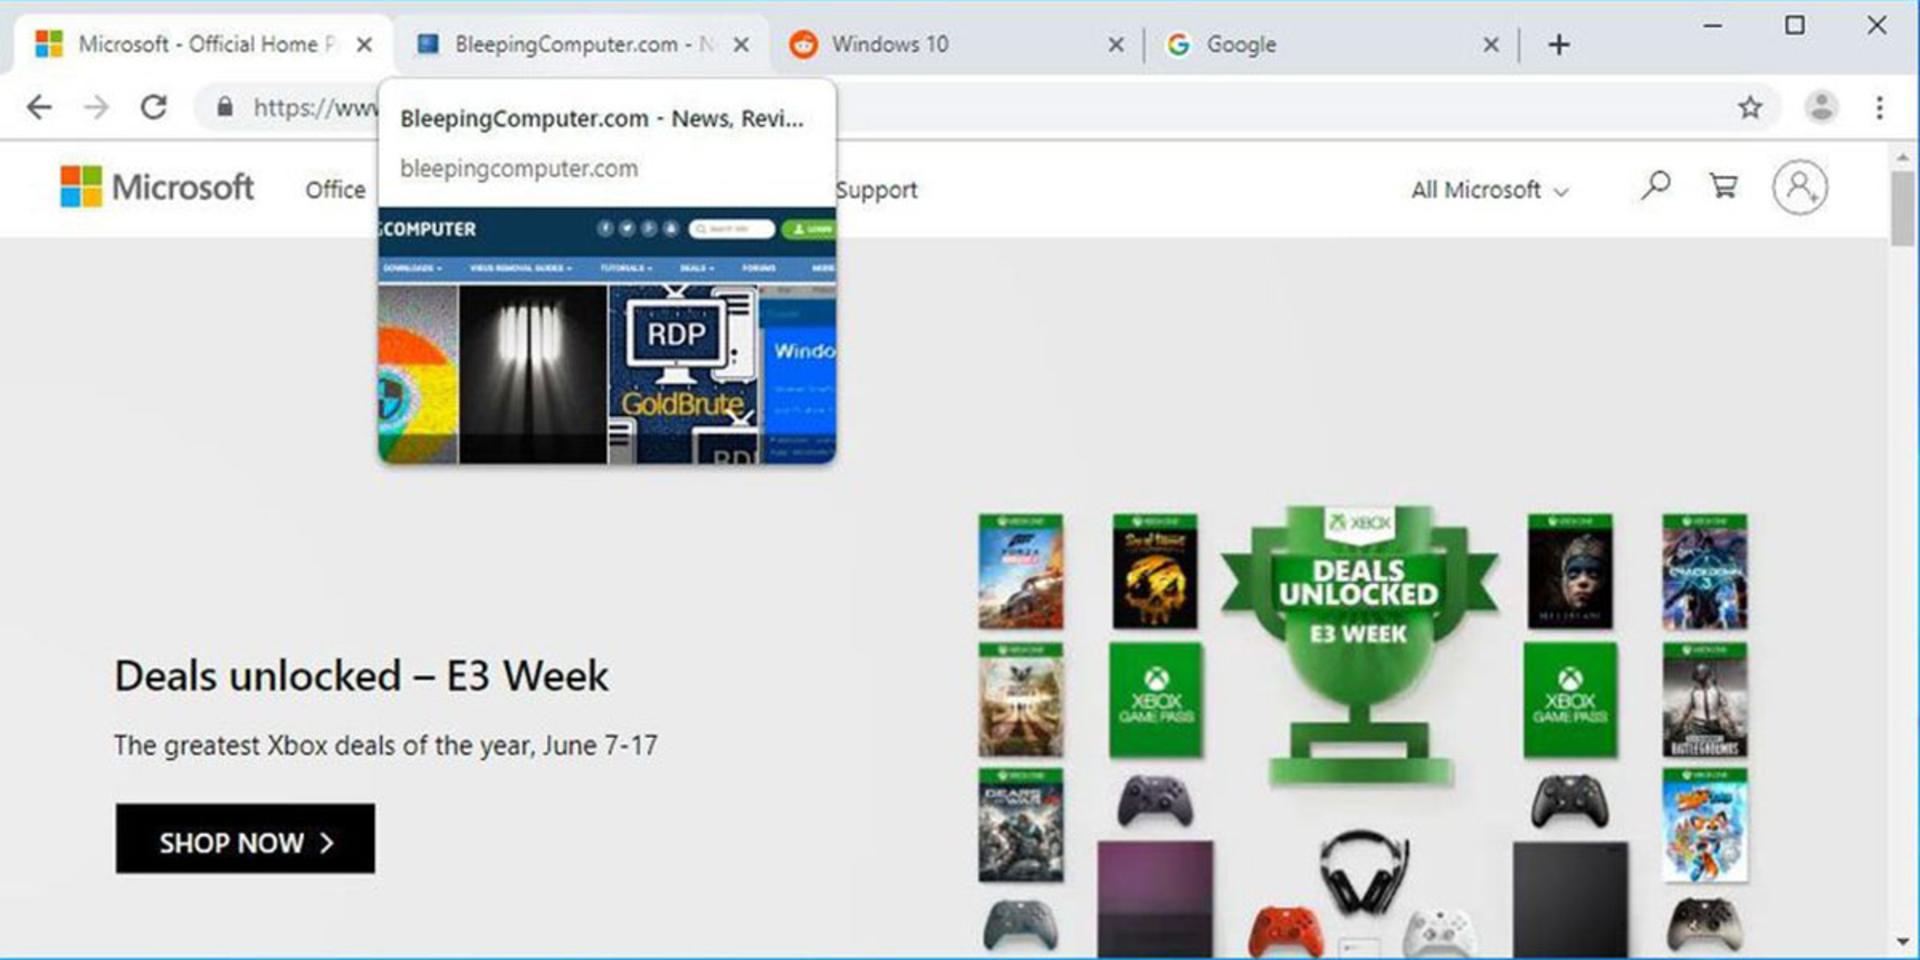Screen dimensions: 1920x960
Task: Reload the page with the refresh icon
Action: pyautogui.click(x=153, y=107)
